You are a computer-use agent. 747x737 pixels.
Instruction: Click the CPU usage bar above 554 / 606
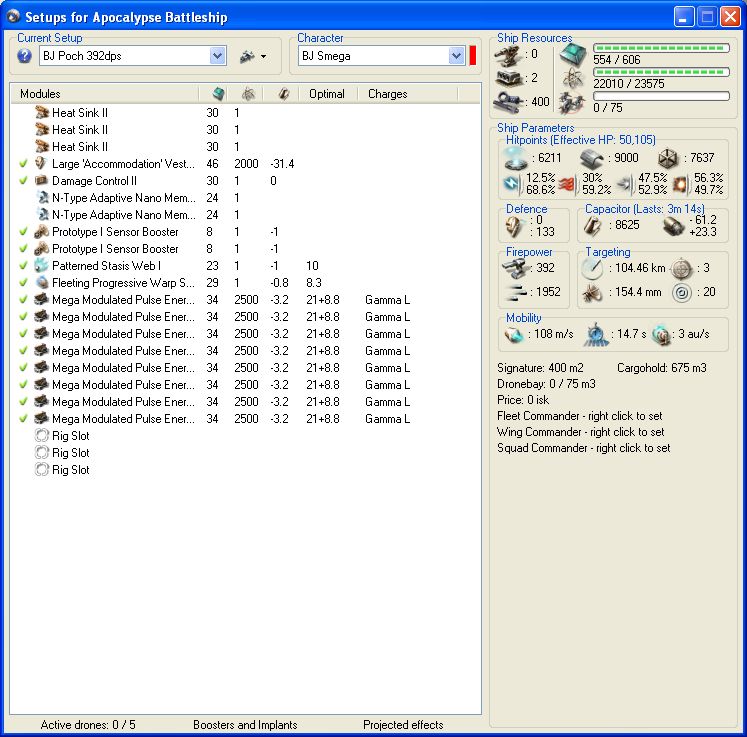pos(661,48)
